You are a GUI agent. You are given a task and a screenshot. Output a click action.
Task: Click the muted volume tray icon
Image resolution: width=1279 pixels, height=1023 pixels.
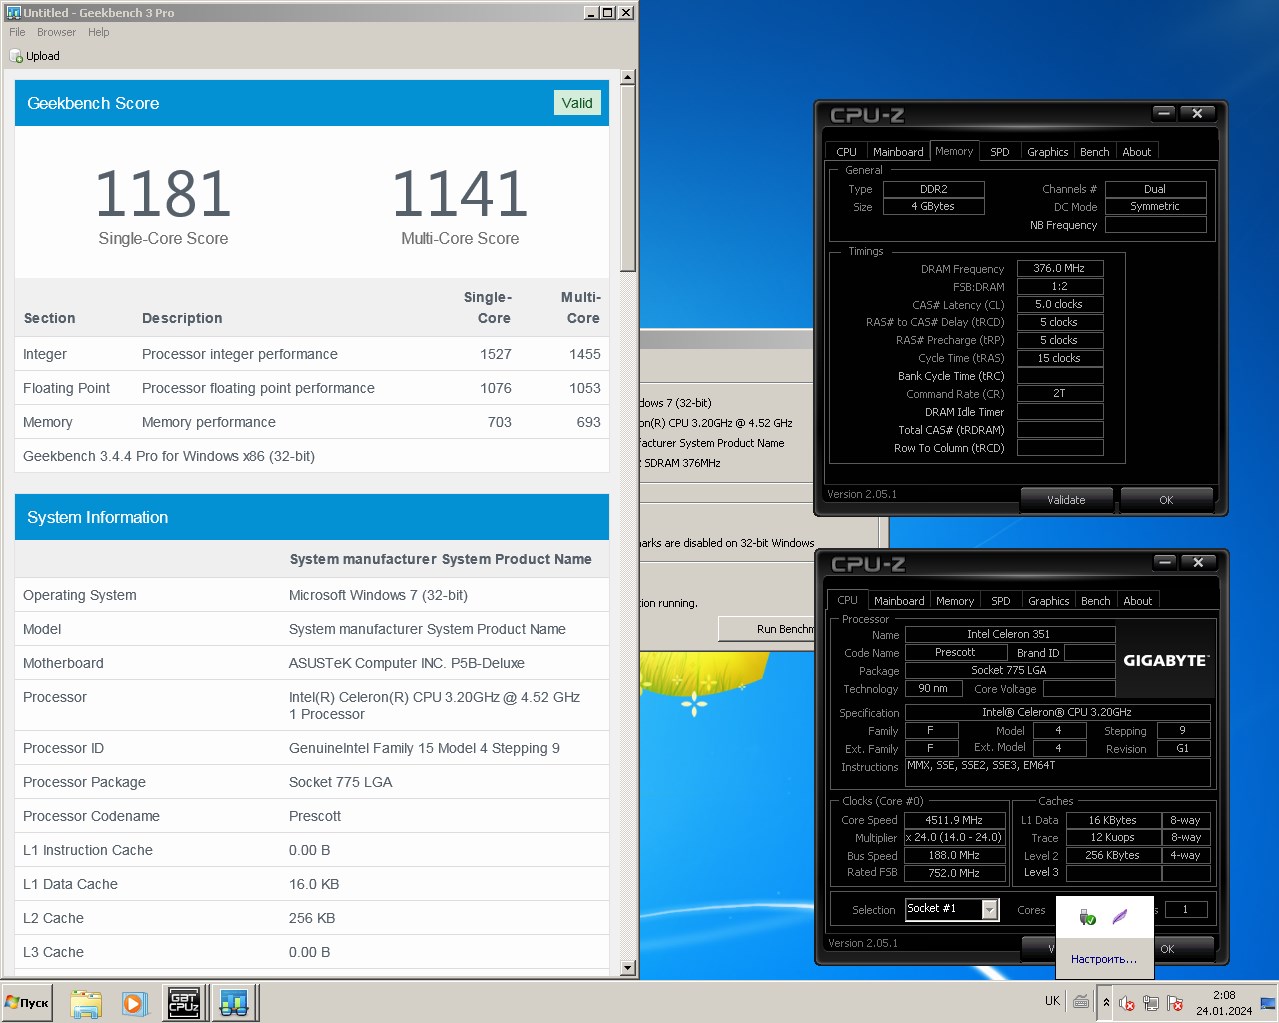point(1127,1003)
